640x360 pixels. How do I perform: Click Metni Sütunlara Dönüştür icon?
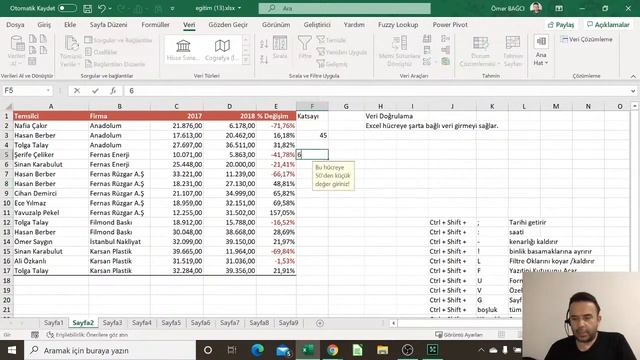399,51
